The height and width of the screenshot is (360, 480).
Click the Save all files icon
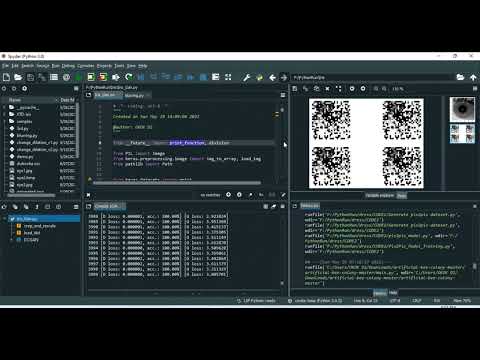click(x=42, y=77)
